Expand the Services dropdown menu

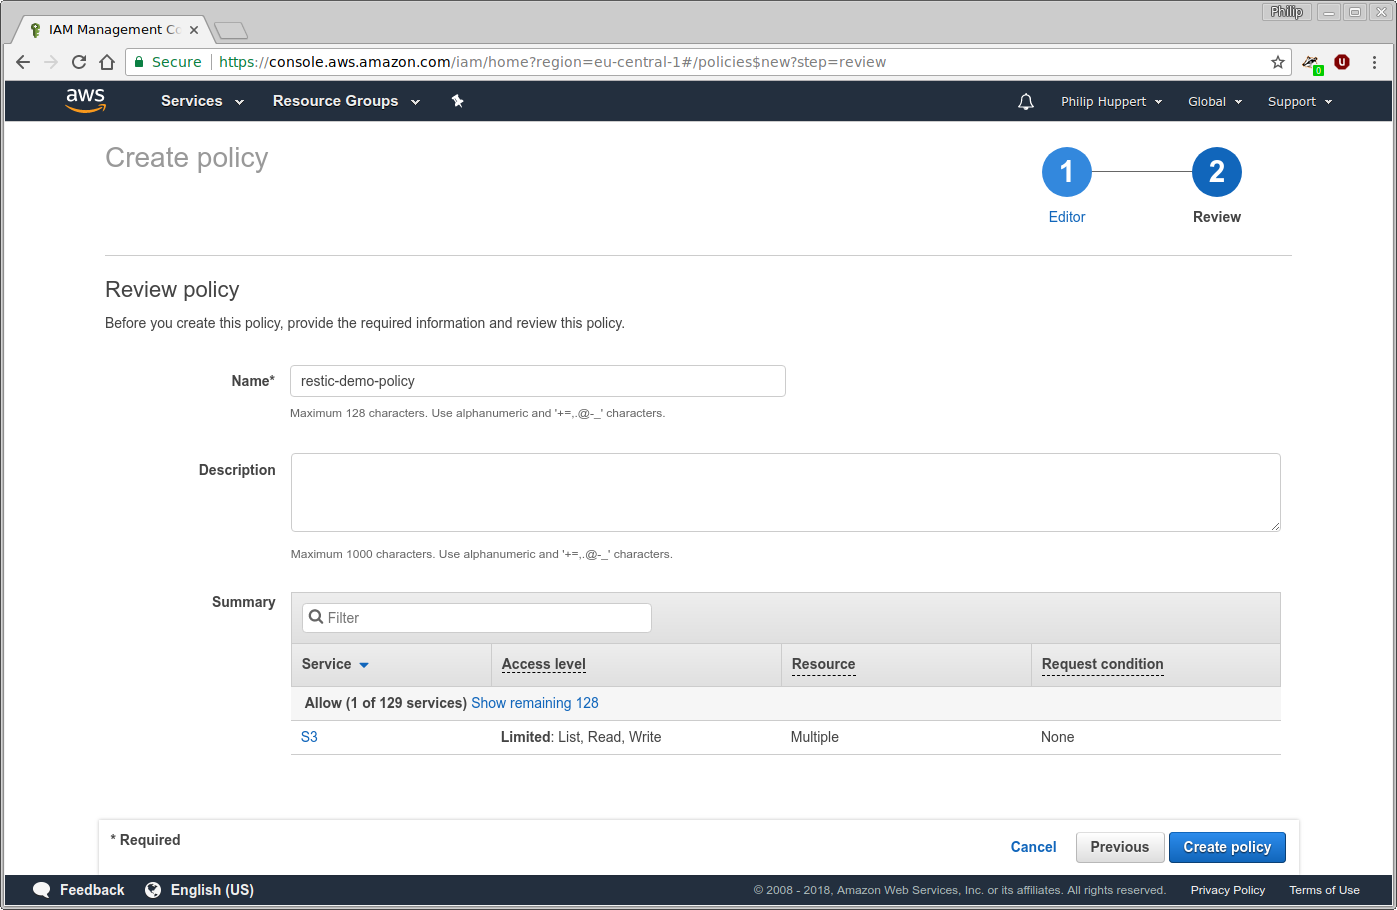pos(202,101)
